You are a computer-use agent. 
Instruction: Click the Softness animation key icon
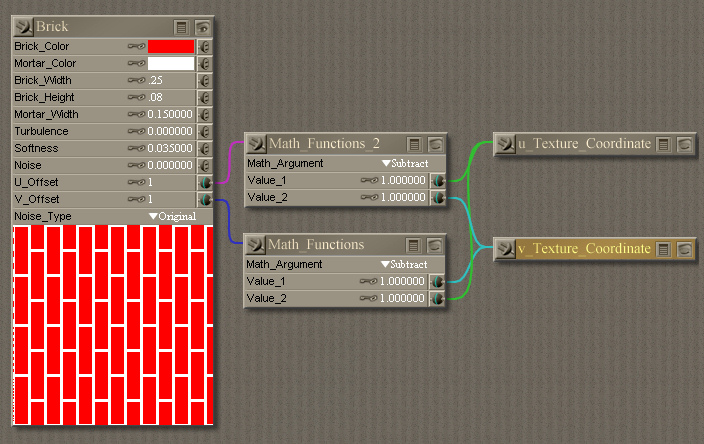click(x=136, y=149)
